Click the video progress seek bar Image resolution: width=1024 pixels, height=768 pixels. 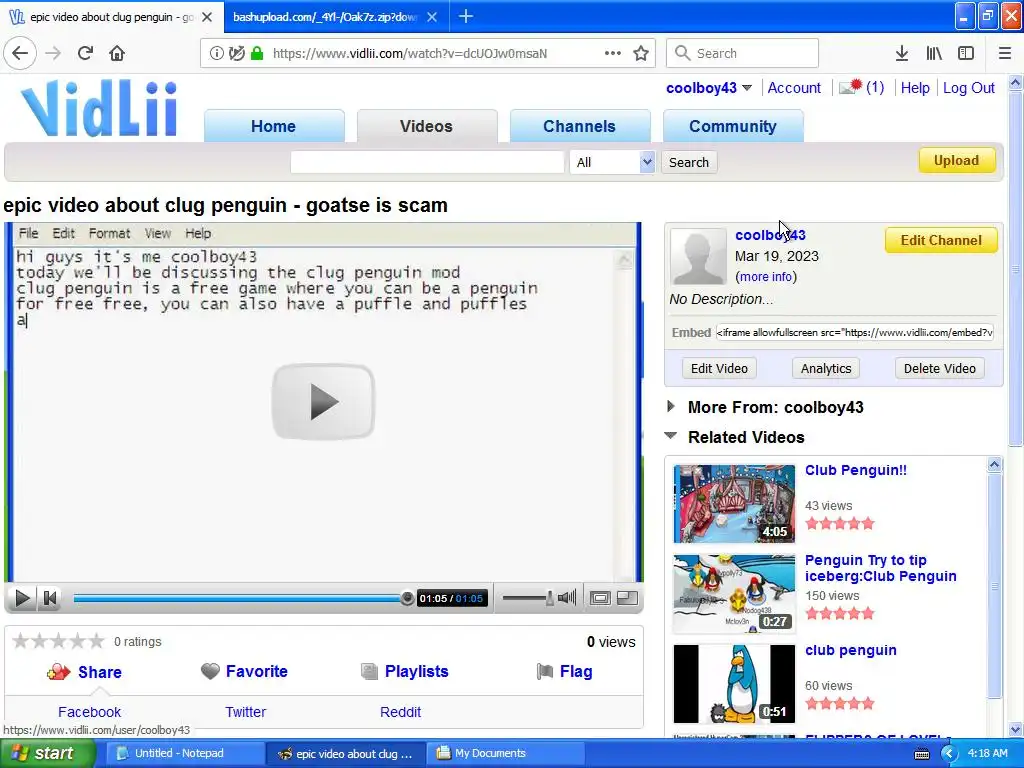point(242,598)
